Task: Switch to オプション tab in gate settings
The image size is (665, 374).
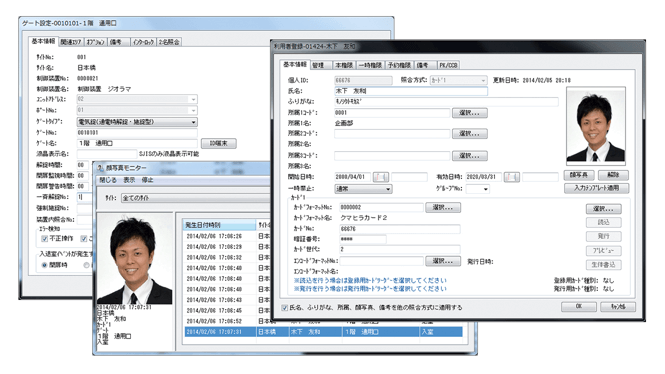Action: click(x=95, y=42)
